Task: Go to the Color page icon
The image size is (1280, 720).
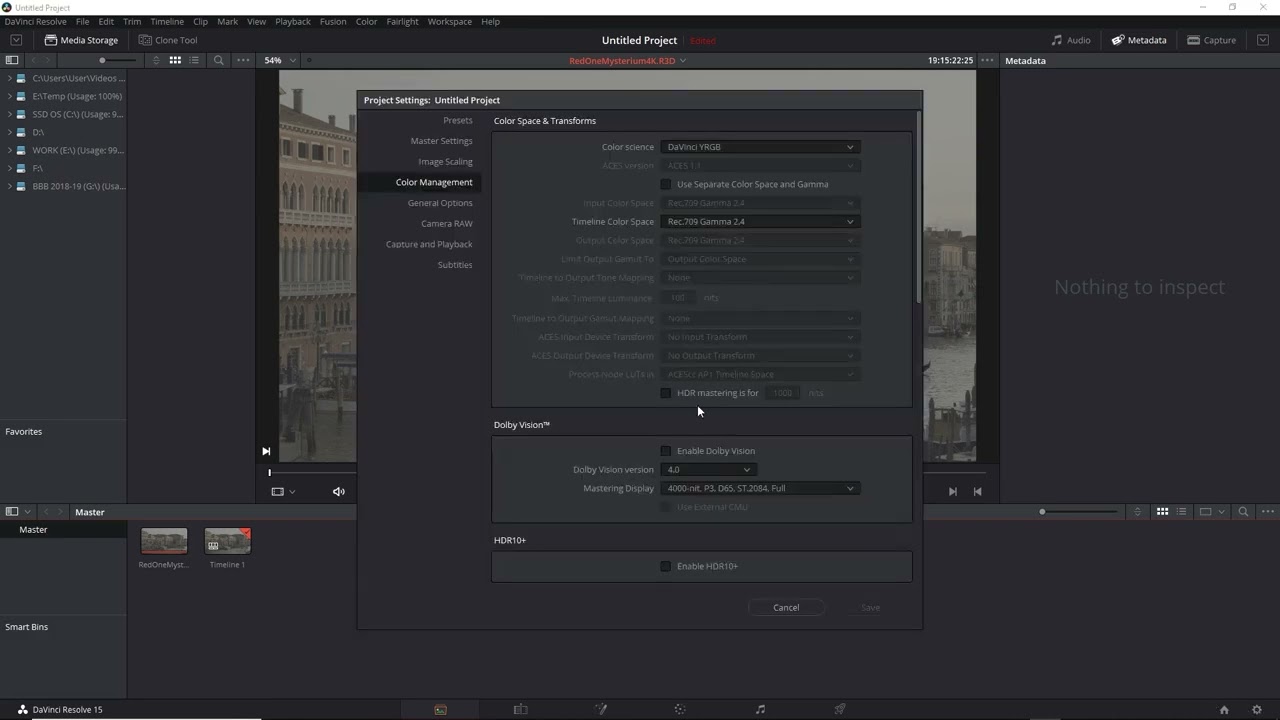Action: pos(680,709)
